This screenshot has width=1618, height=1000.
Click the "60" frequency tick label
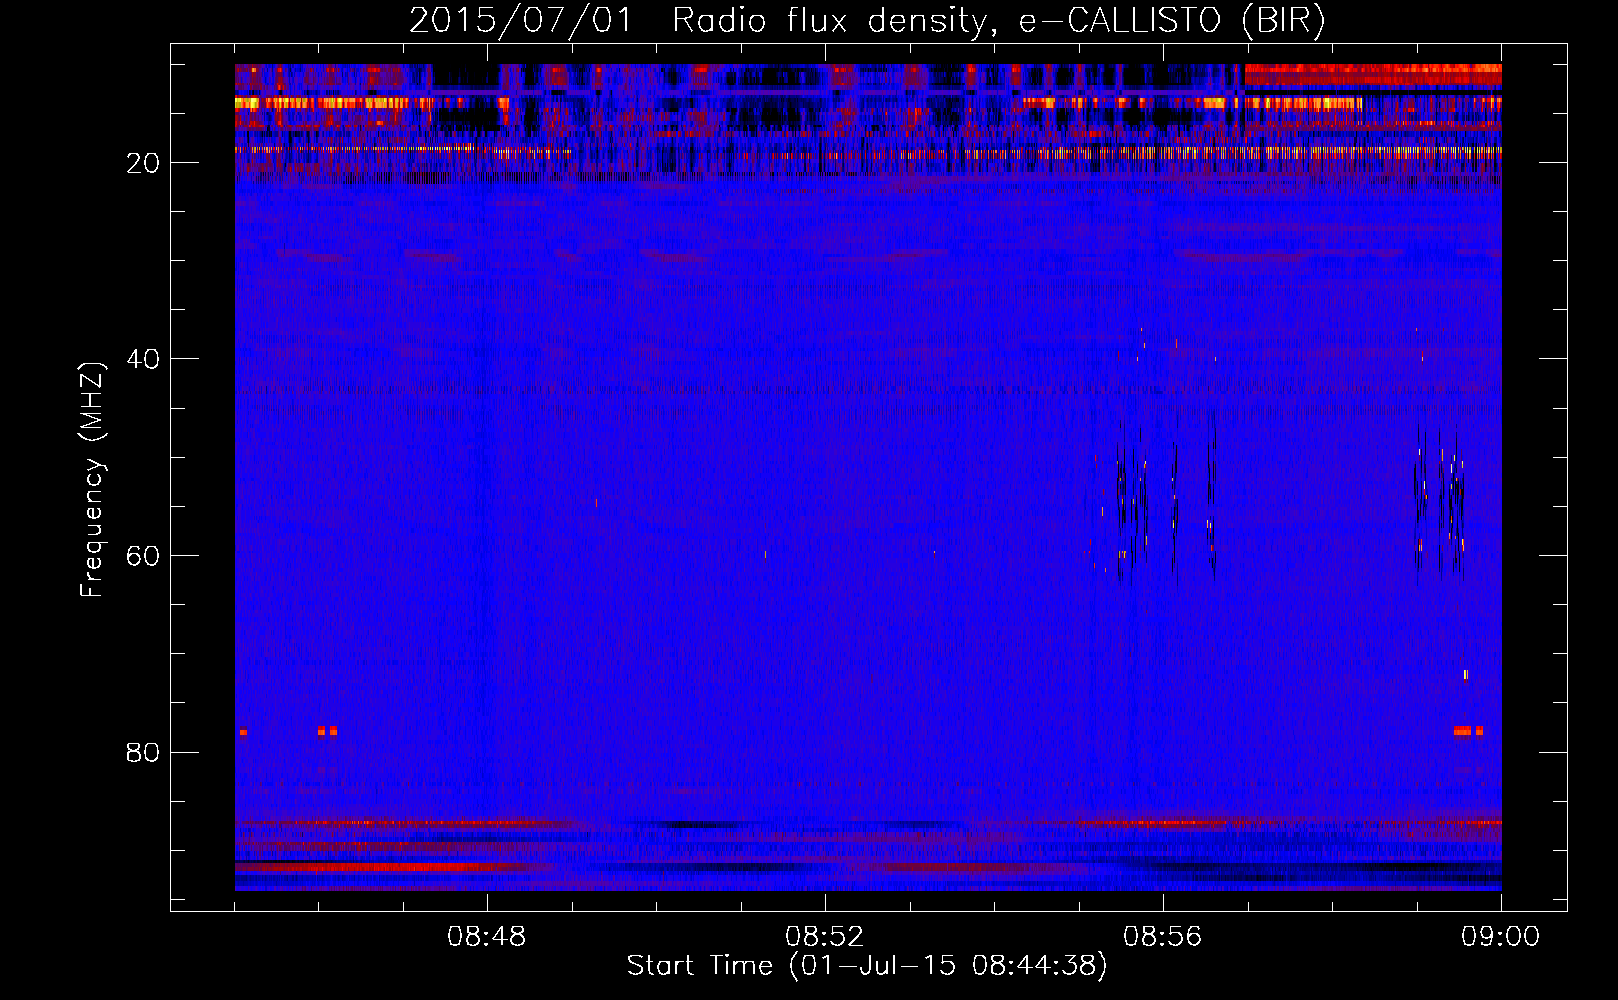click(x=143, y=556)
